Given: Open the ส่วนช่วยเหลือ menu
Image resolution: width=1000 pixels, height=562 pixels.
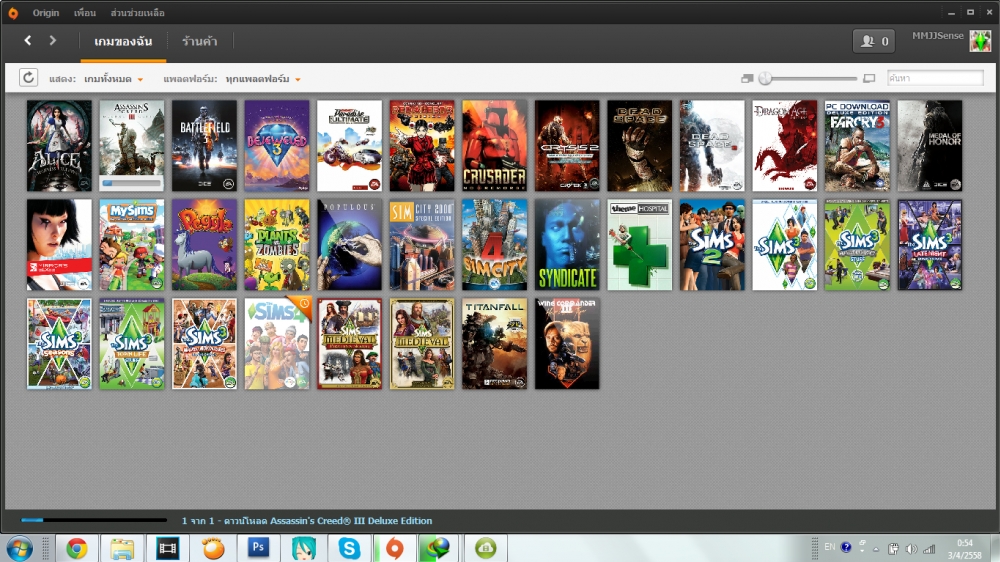Looking at the screenshot, I should point(137,13).
